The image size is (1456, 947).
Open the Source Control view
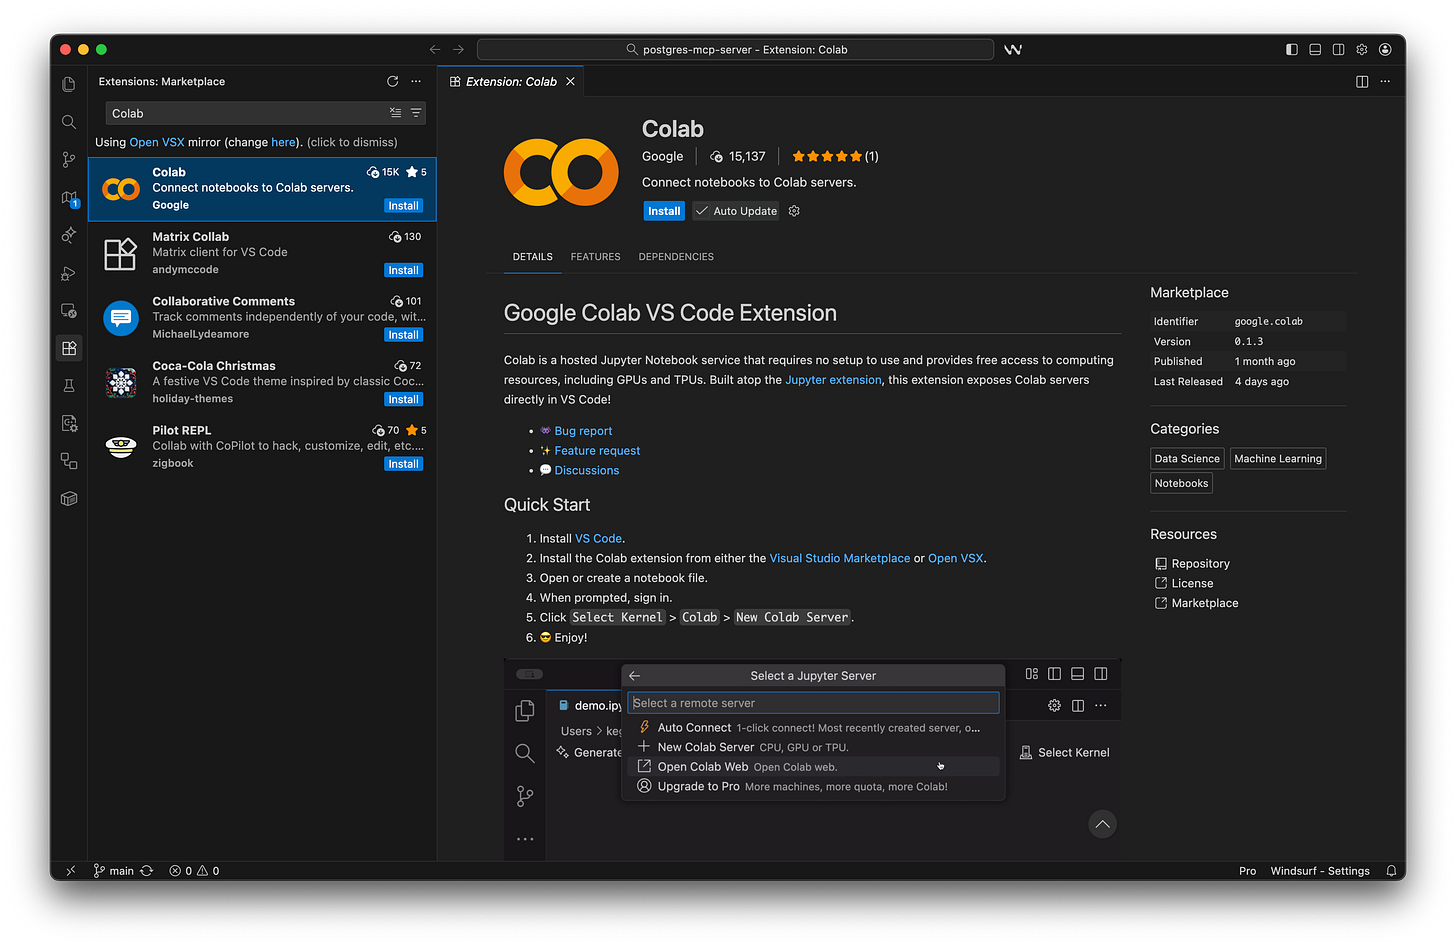(x=69, y=160)
